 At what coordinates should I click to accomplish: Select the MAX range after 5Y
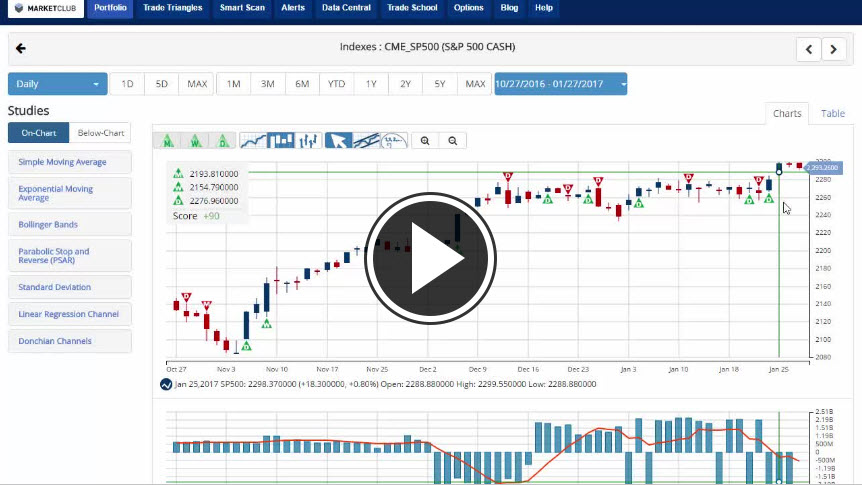[475, 84]
